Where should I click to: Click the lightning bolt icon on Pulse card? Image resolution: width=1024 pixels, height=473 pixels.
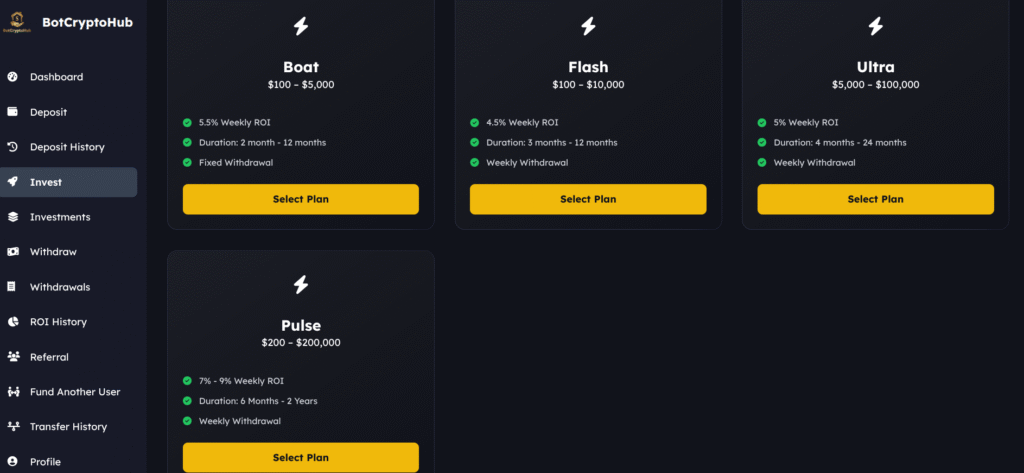300,285
